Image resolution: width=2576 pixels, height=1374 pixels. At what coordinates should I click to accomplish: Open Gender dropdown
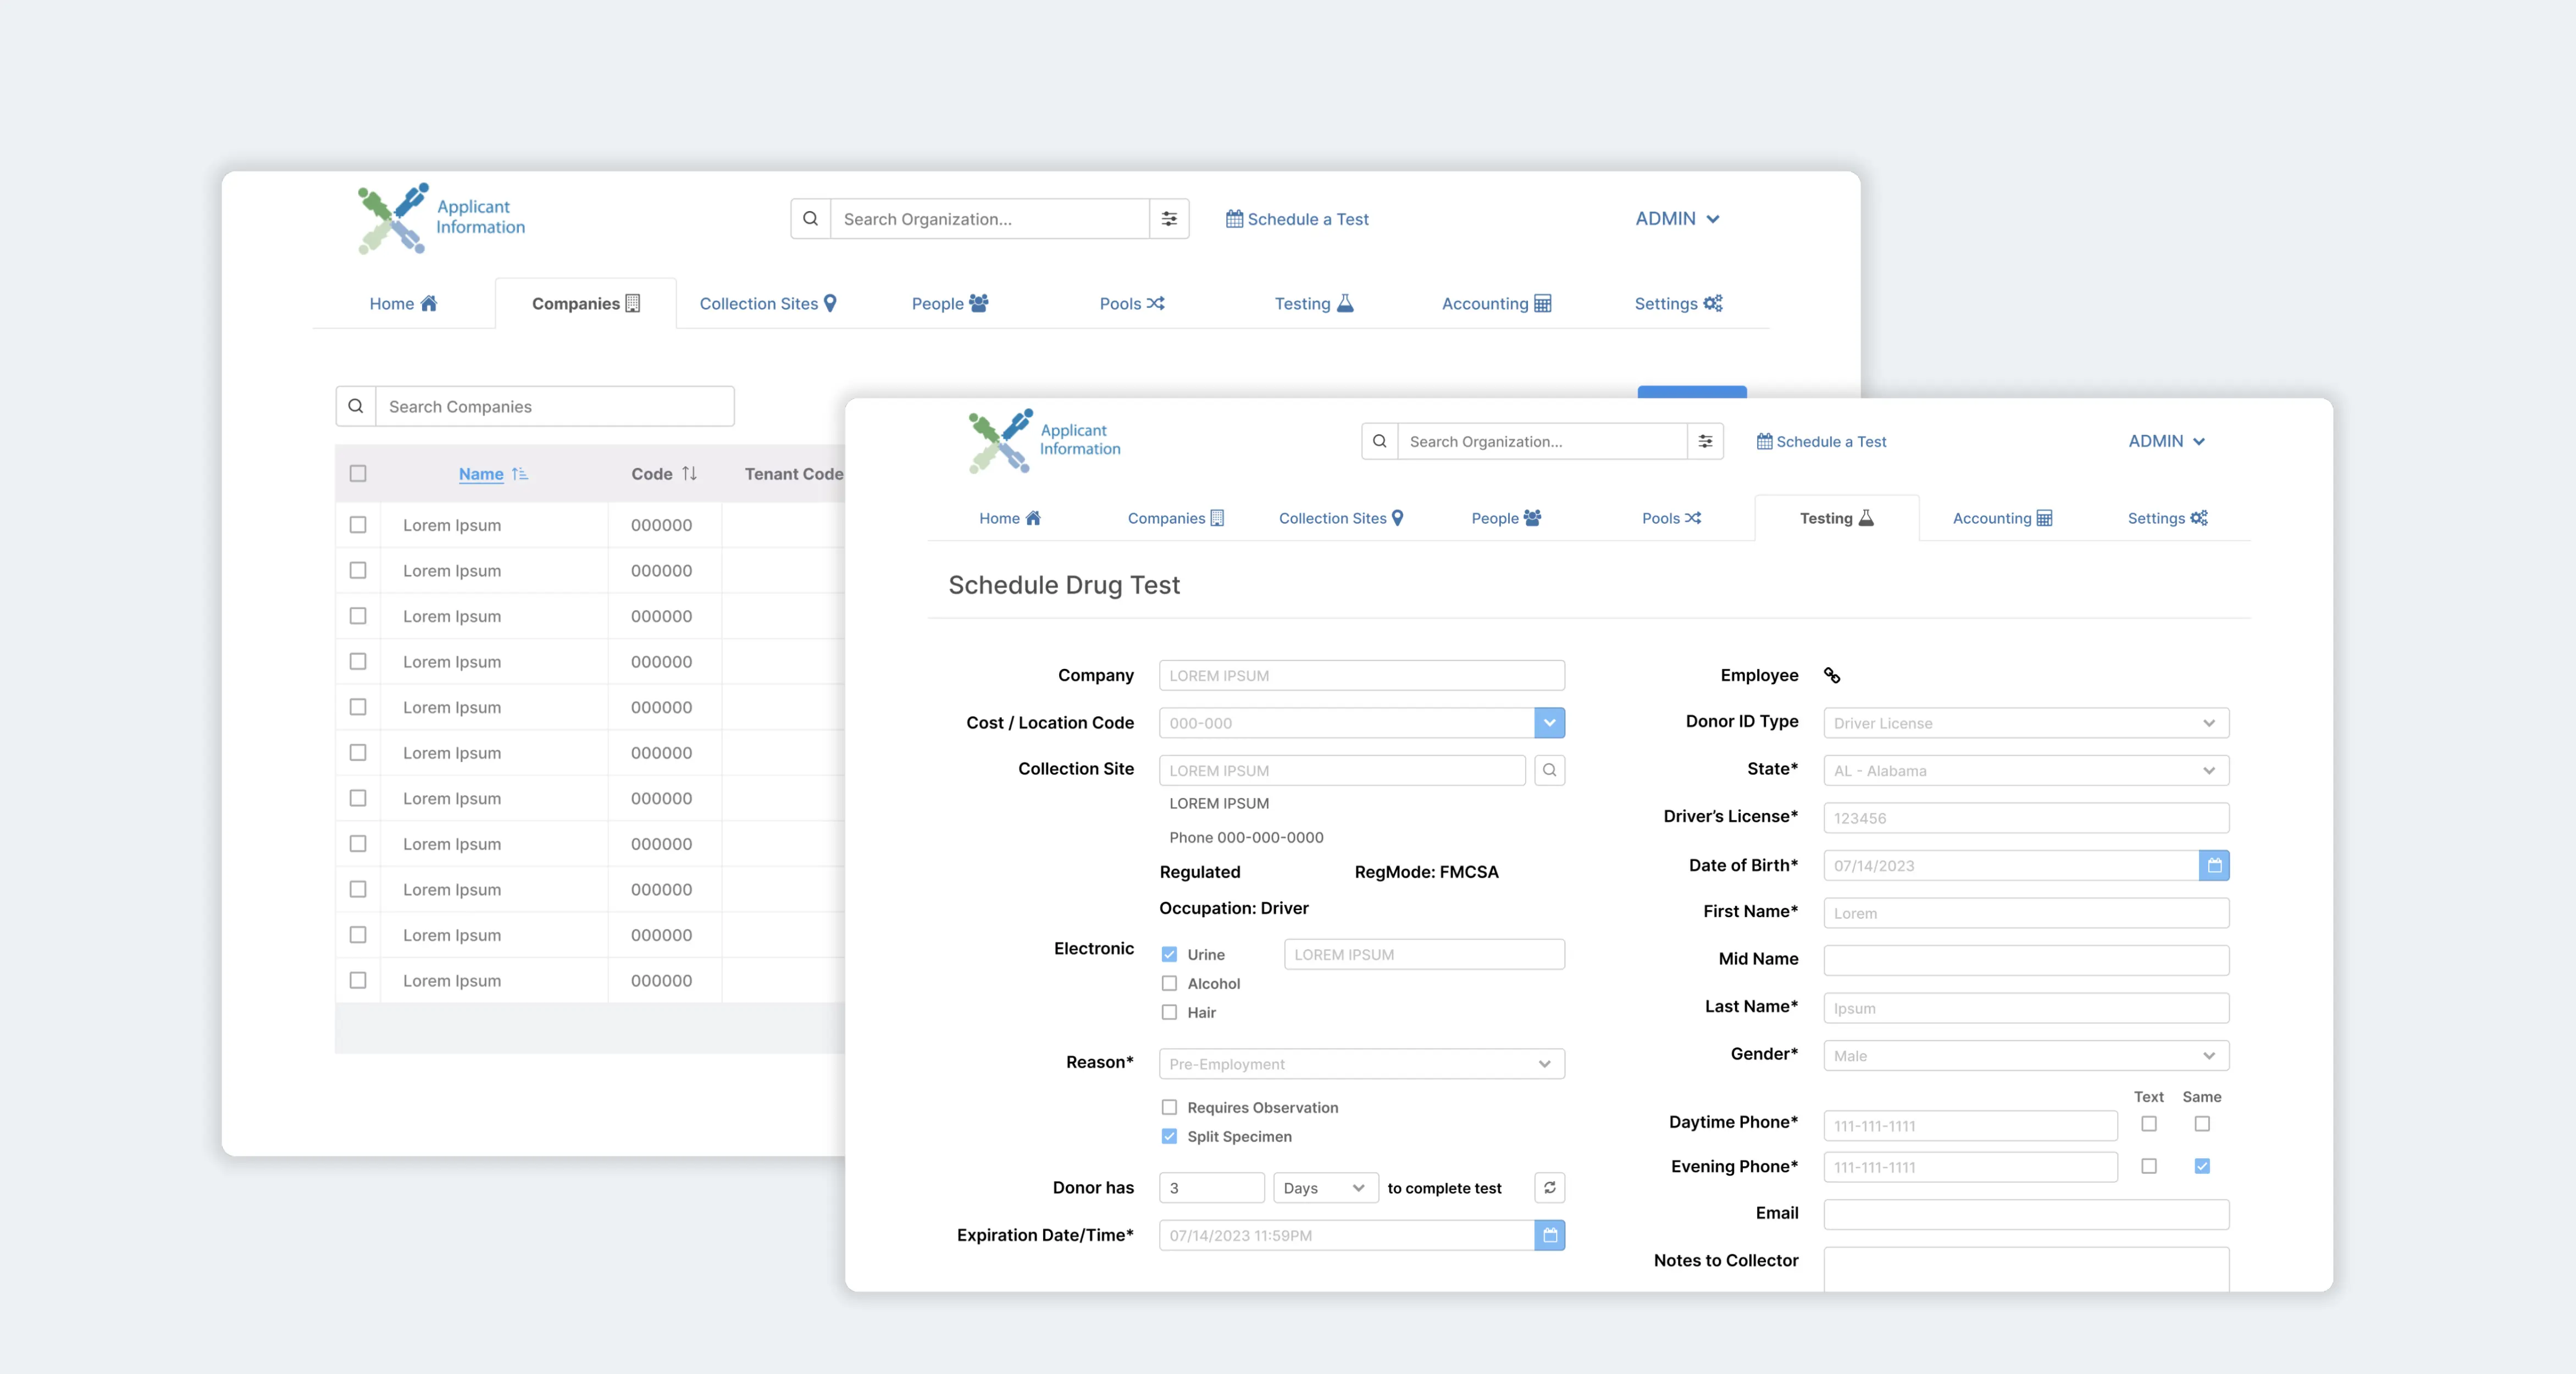click(x=2026, y=1055)
